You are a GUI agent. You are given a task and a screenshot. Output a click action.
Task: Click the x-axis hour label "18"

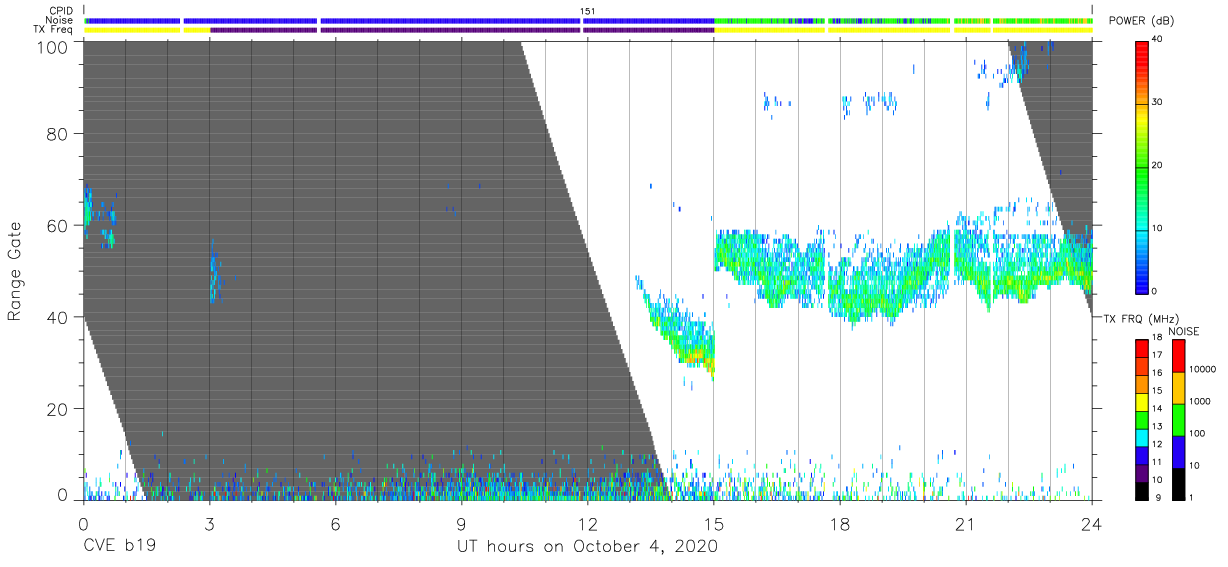point(840,522)
